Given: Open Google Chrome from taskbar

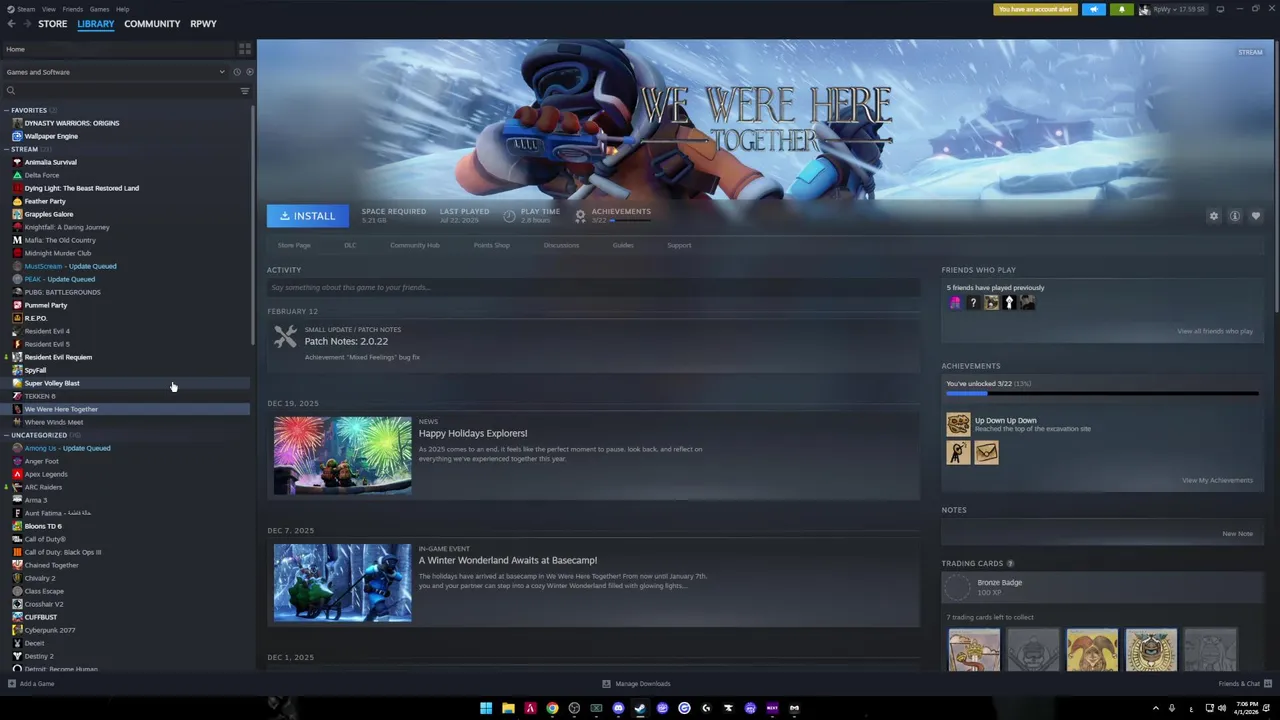Looking at the screenshot, I should (552, 708).
